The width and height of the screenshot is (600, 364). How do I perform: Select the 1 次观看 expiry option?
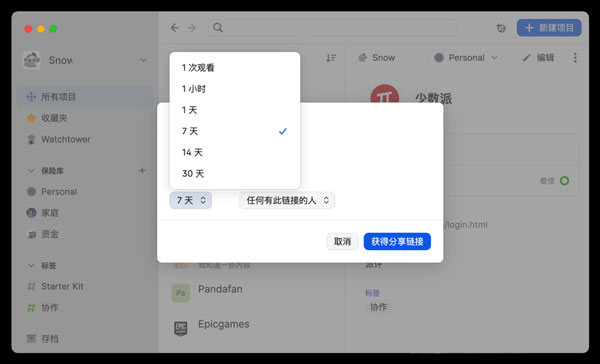coord(235,68)
